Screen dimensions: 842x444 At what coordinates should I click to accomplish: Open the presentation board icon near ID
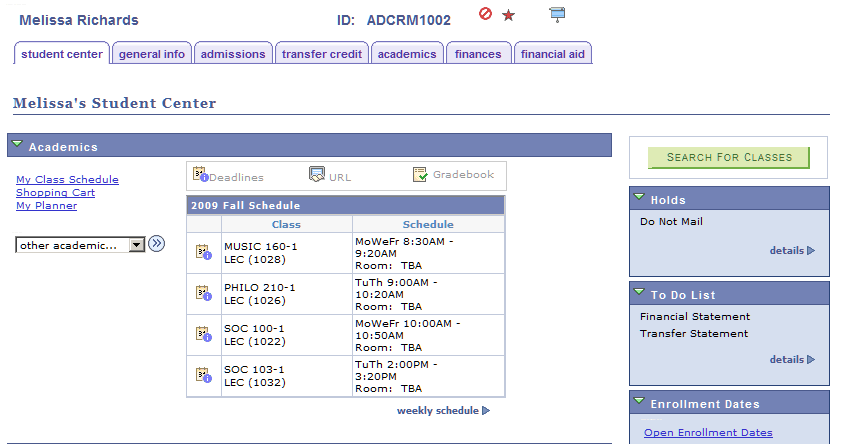557,14
